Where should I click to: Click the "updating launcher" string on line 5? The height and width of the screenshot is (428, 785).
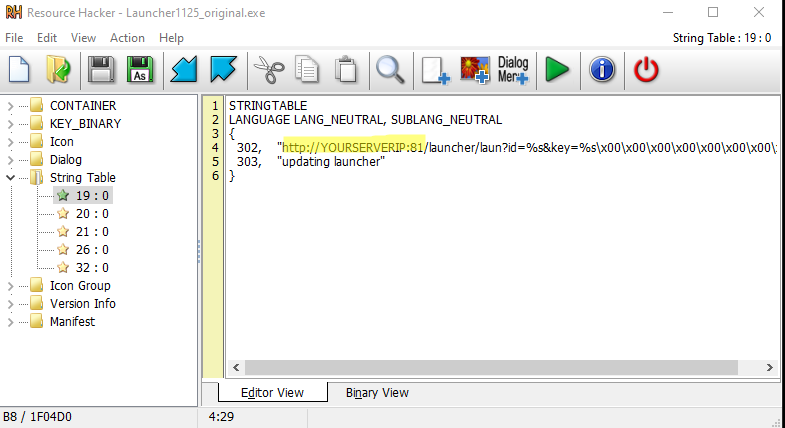click(x=331, y=162)
